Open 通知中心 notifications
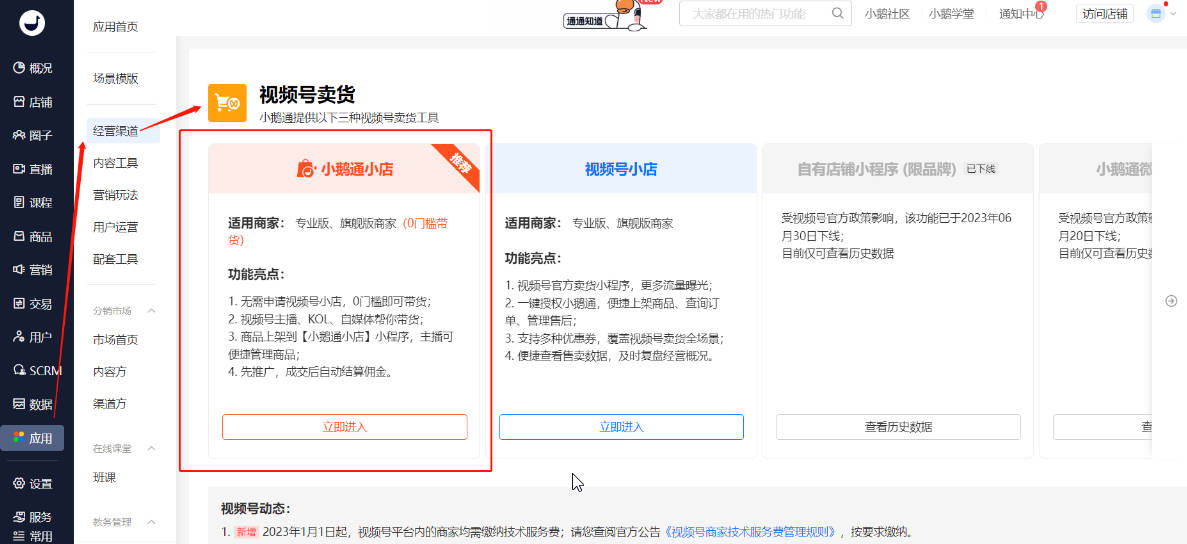 click(1021, 14)
